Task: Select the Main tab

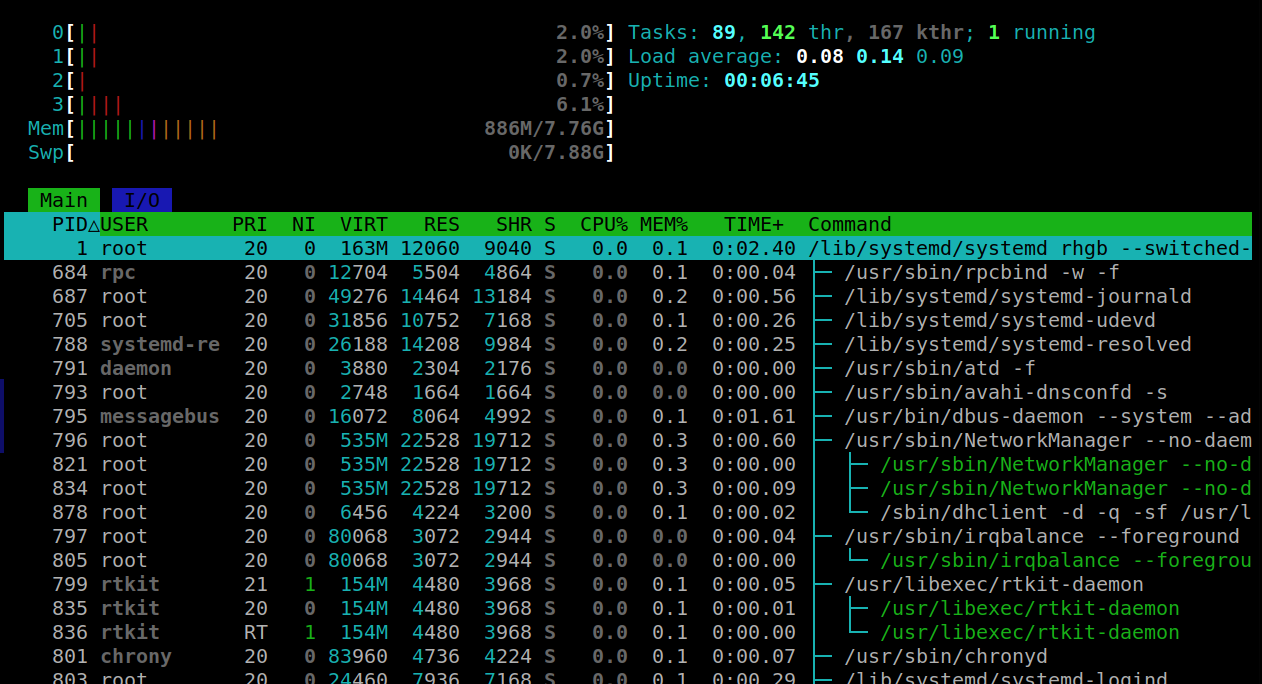Action: (x=64, y=200)
